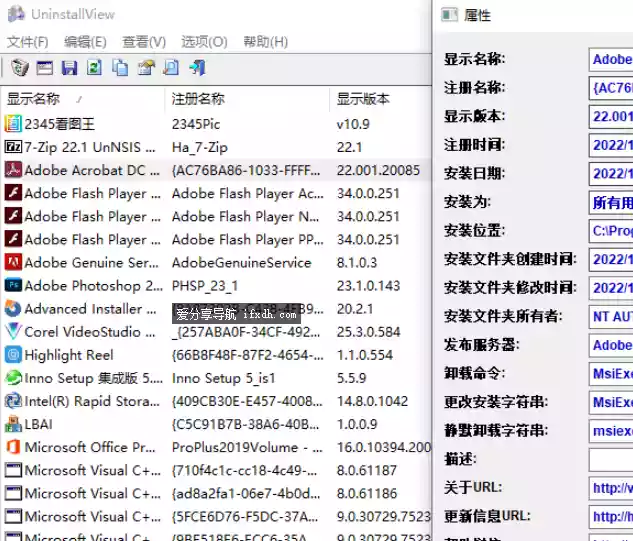633x541 pixels.
Task: Click the toolbar icon with folder and window
Action: 146,67
